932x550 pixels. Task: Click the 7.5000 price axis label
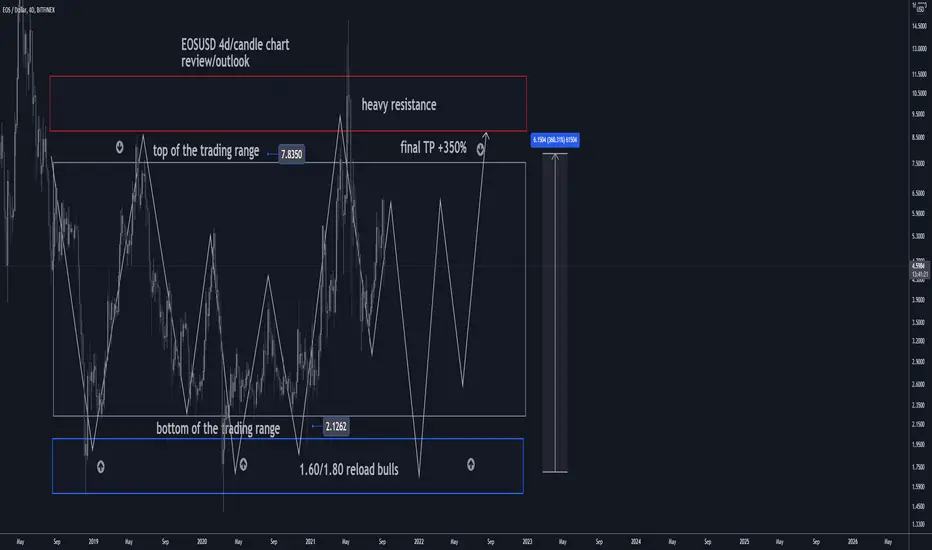[919, 164]
